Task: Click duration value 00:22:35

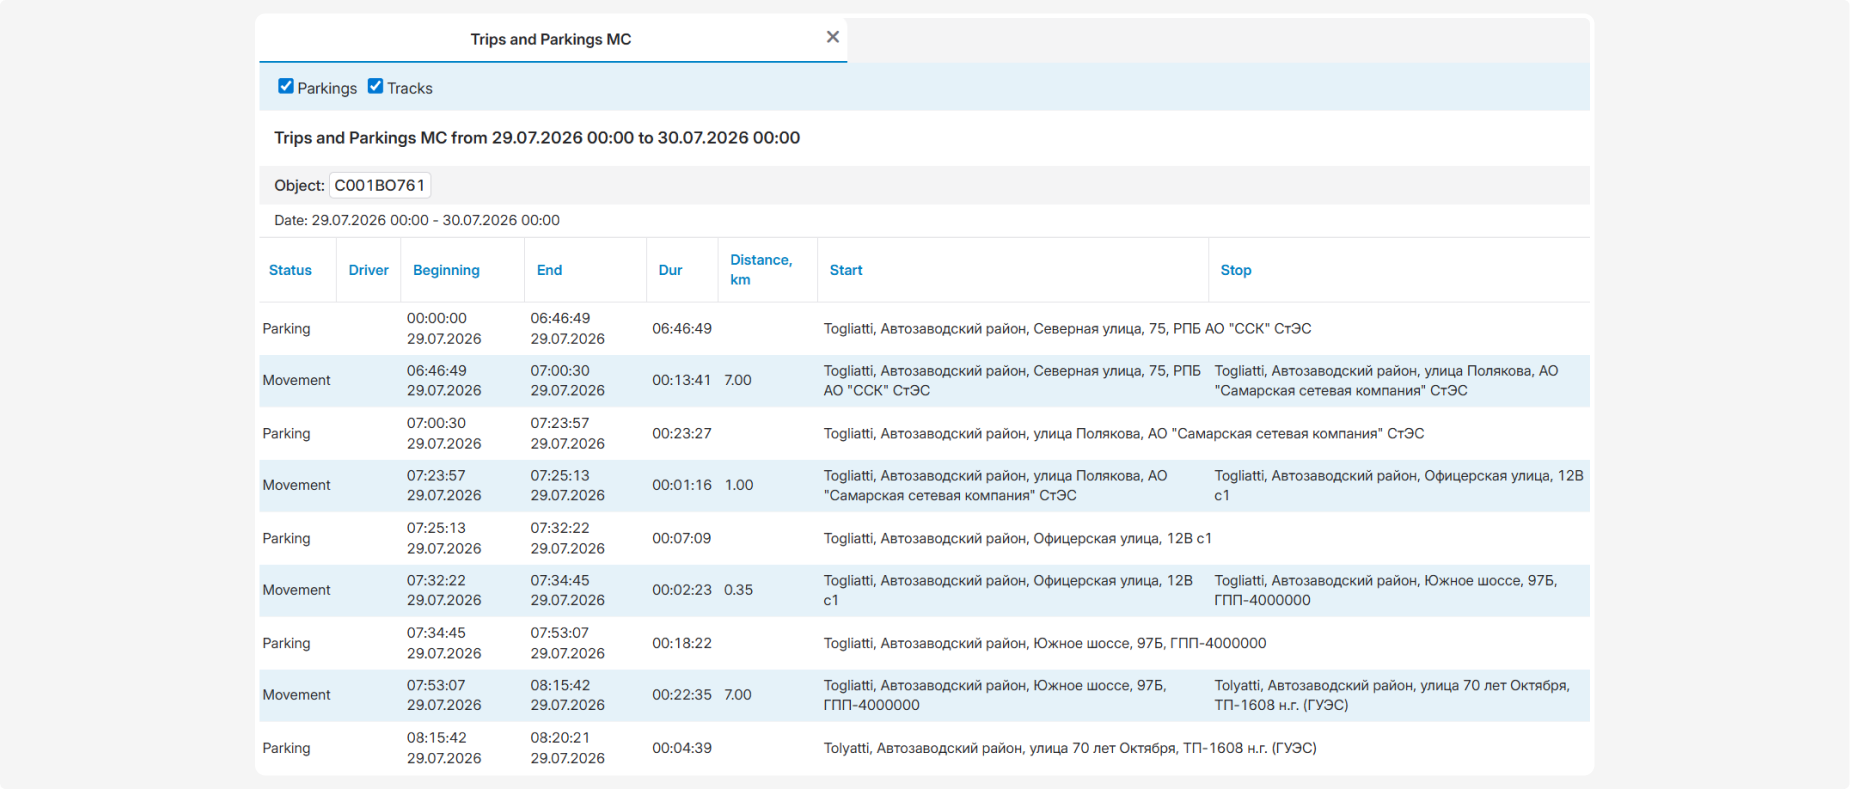Action: [x=682, y=696]
